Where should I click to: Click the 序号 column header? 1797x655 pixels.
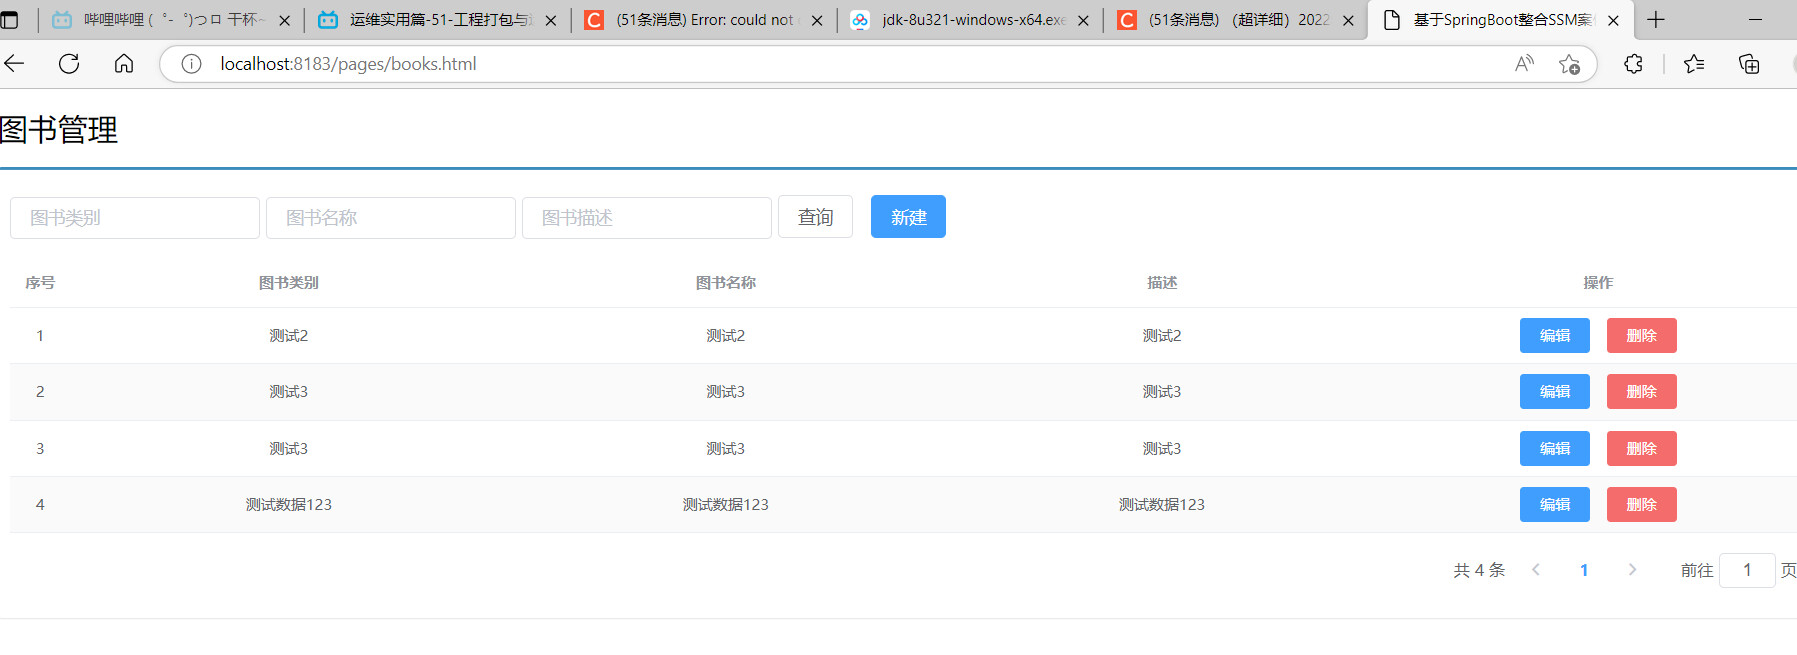[40, 283]
